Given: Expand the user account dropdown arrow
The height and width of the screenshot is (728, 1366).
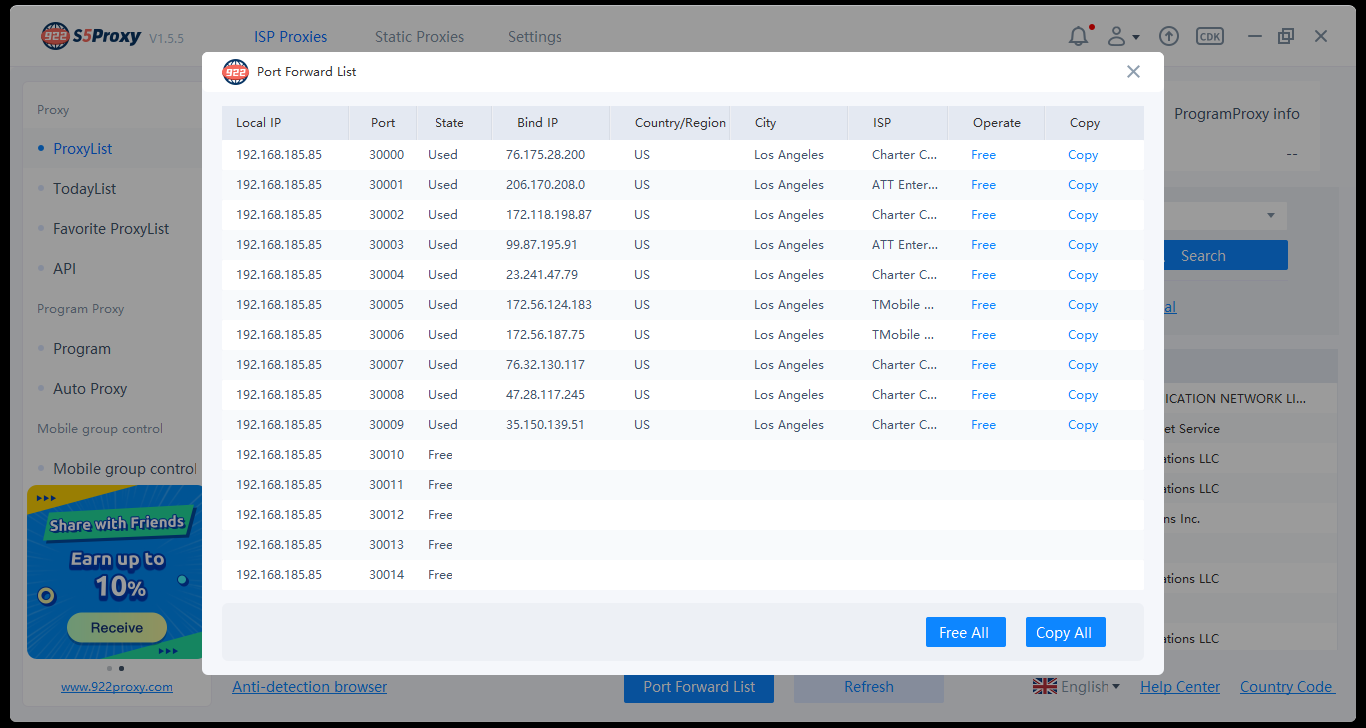Looking at the screenshot, I should click(1134, 38).
